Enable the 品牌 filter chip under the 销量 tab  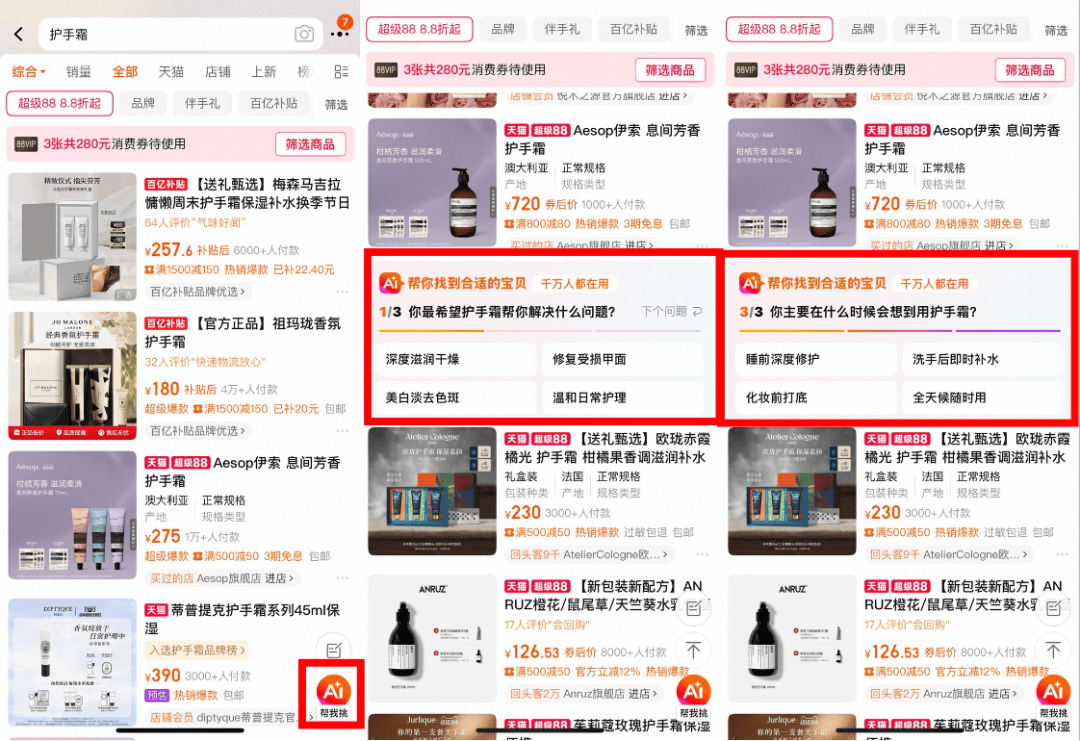143,103
